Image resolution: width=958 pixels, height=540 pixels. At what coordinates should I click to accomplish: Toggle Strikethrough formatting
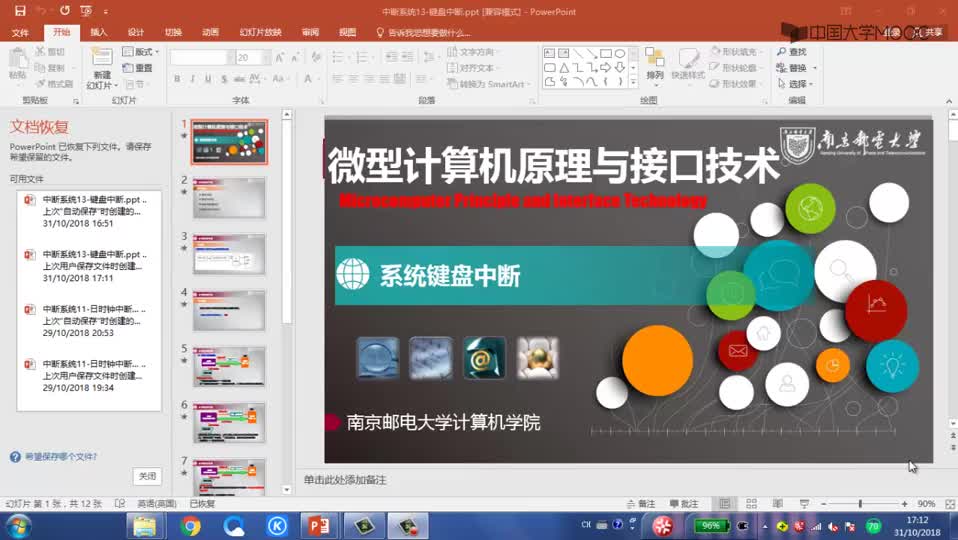[240, 79]
